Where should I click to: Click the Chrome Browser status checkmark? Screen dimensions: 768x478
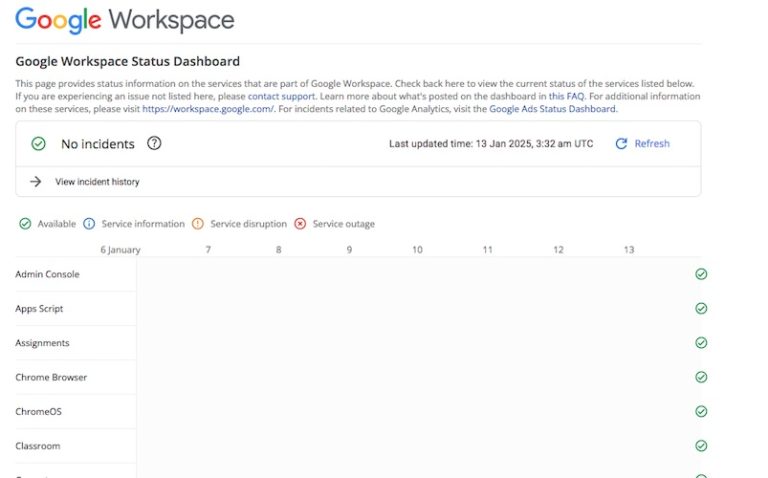701,377
